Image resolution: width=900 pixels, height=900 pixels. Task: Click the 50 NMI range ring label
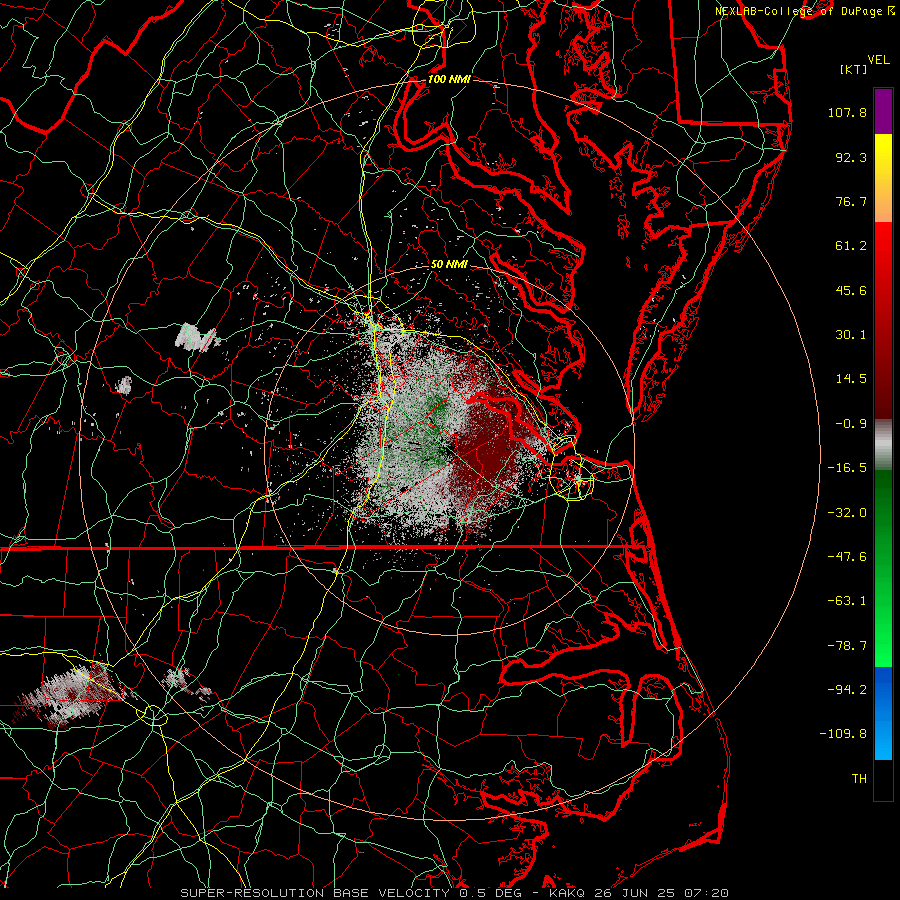(449, 265)
